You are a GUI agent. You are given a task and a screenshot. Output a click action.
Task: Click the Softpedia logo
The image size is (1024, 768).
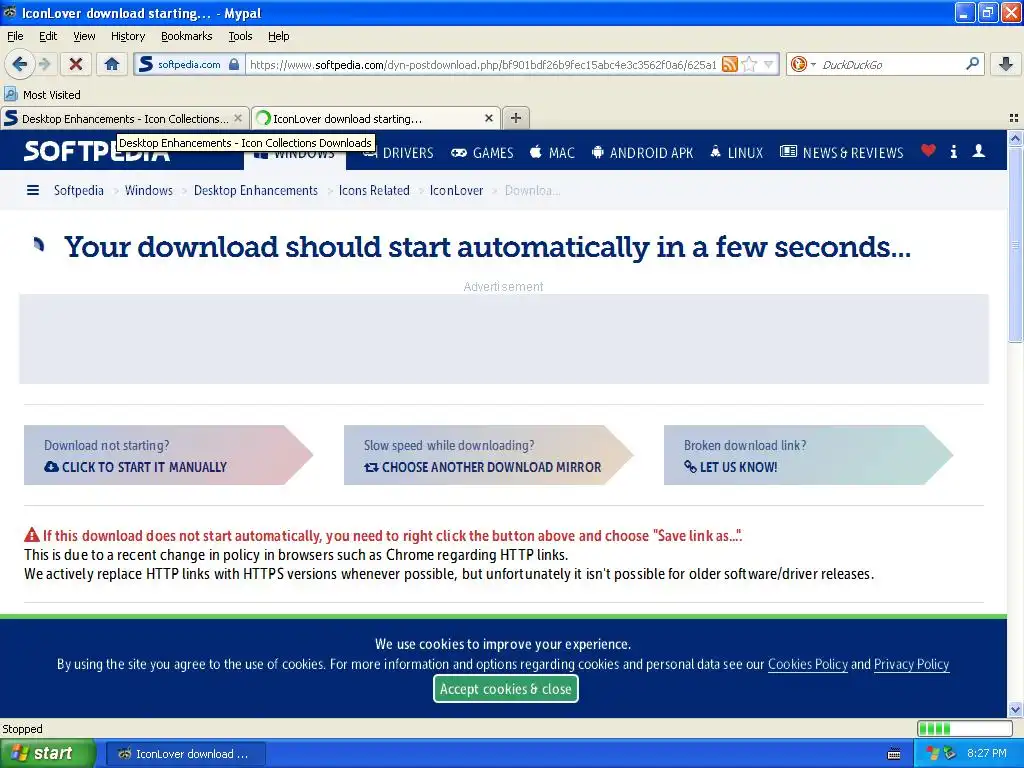(x=97, y=152)
